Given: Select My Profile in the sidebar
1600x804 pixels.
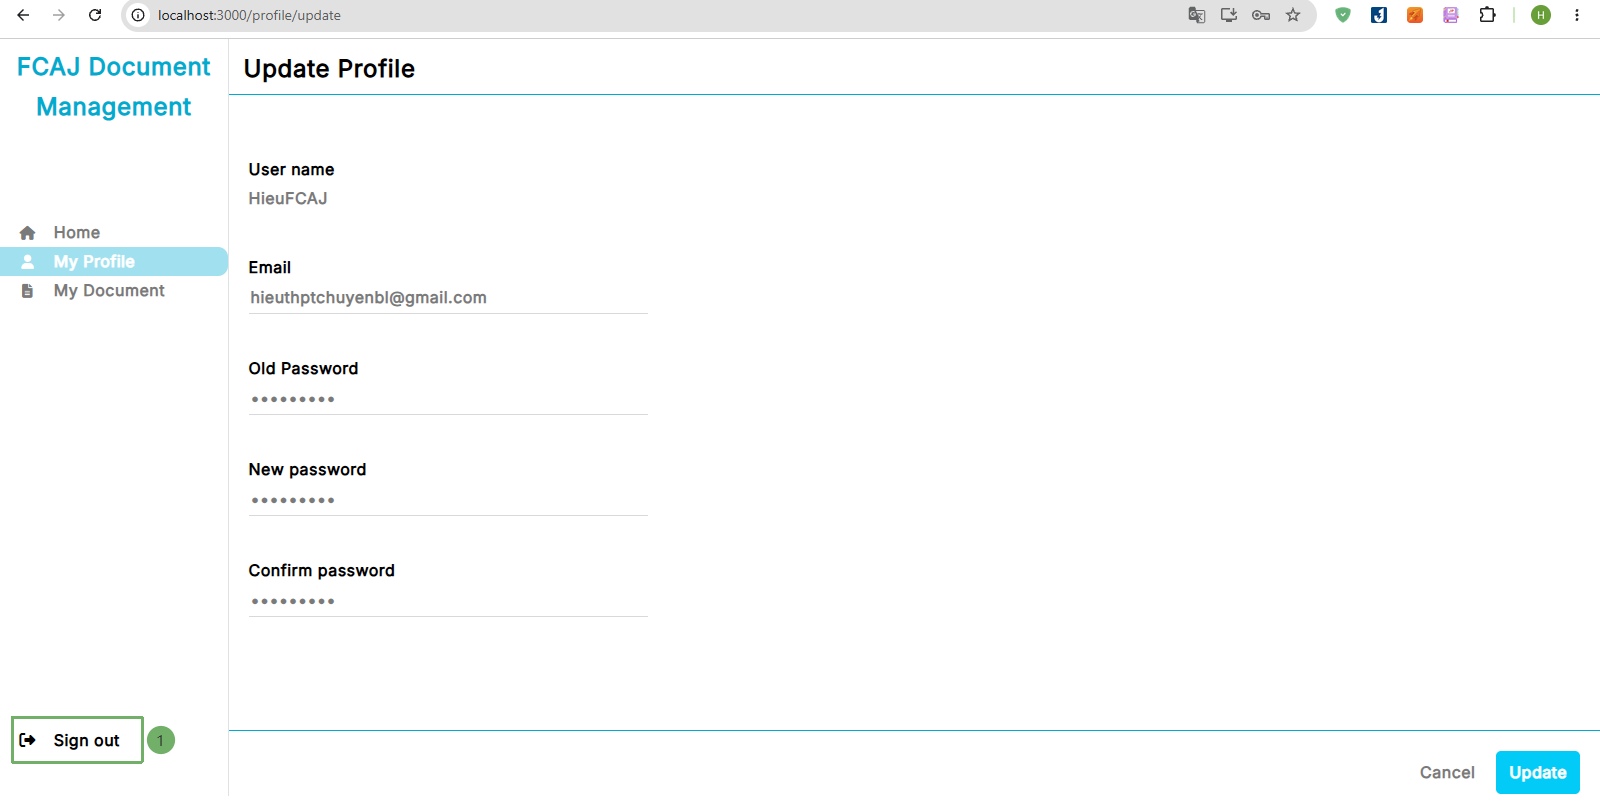Looking at the screenshot, I should pyautogui.click(x=114, y=262).
